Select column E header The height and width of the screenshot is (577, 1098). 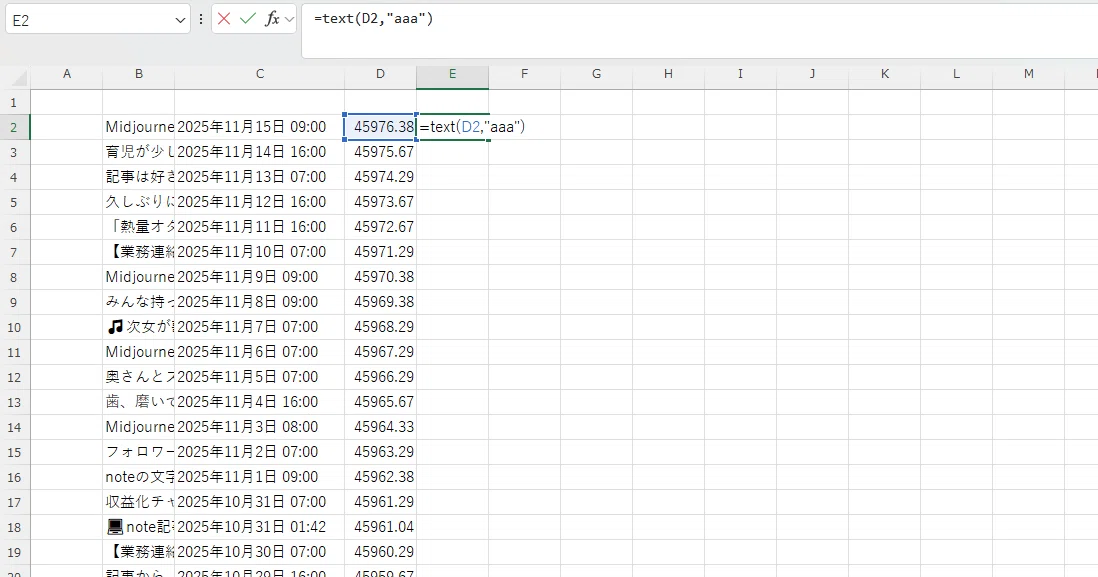tap(452, 74)
